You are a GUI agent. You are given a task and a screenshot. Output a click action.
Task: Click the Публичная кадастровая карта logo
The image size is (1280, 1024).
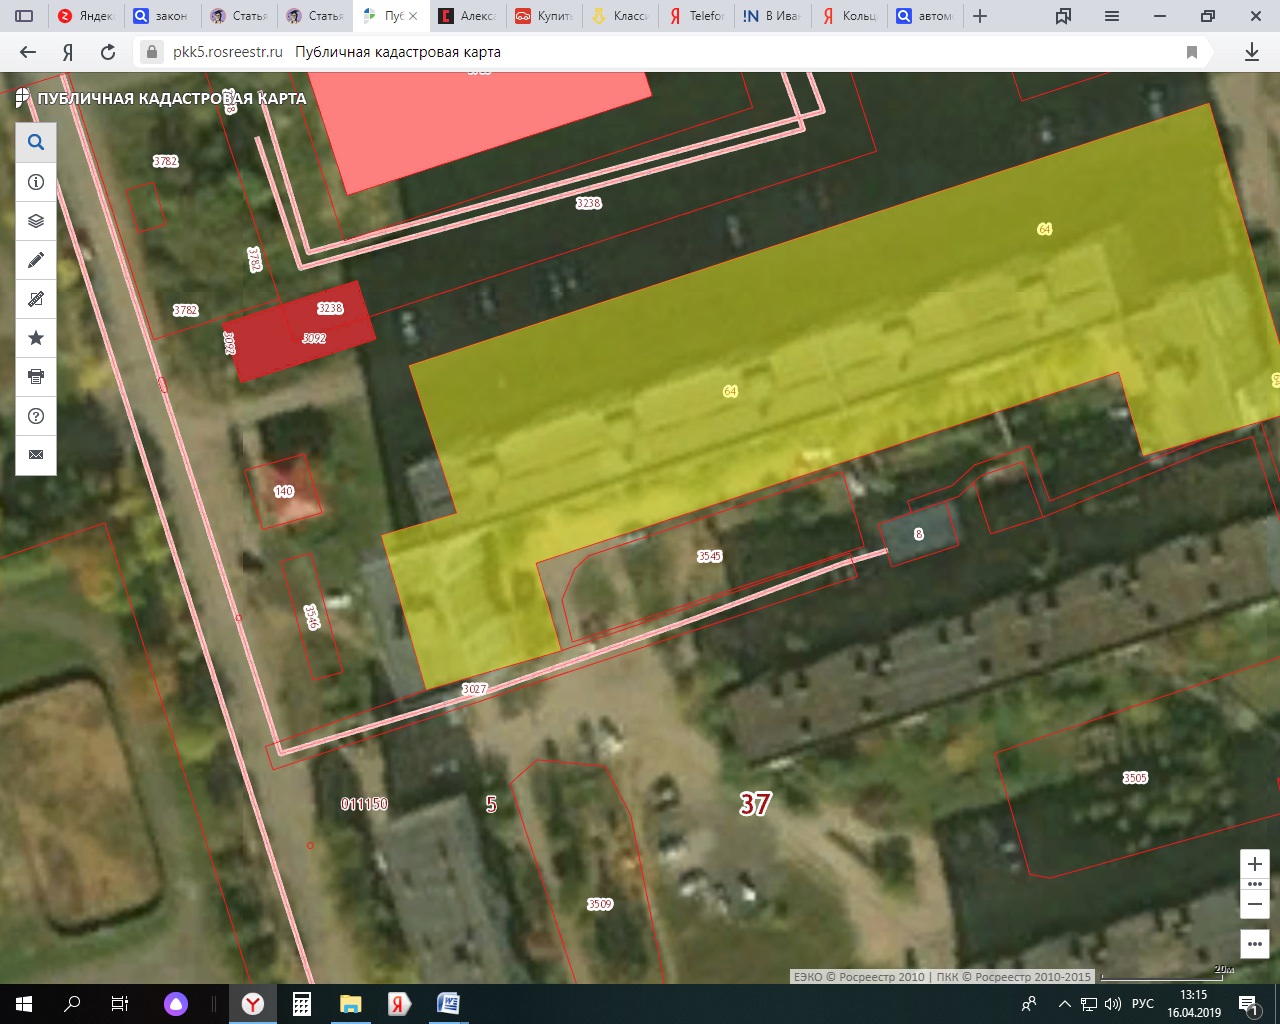click(x=161, y=98)
